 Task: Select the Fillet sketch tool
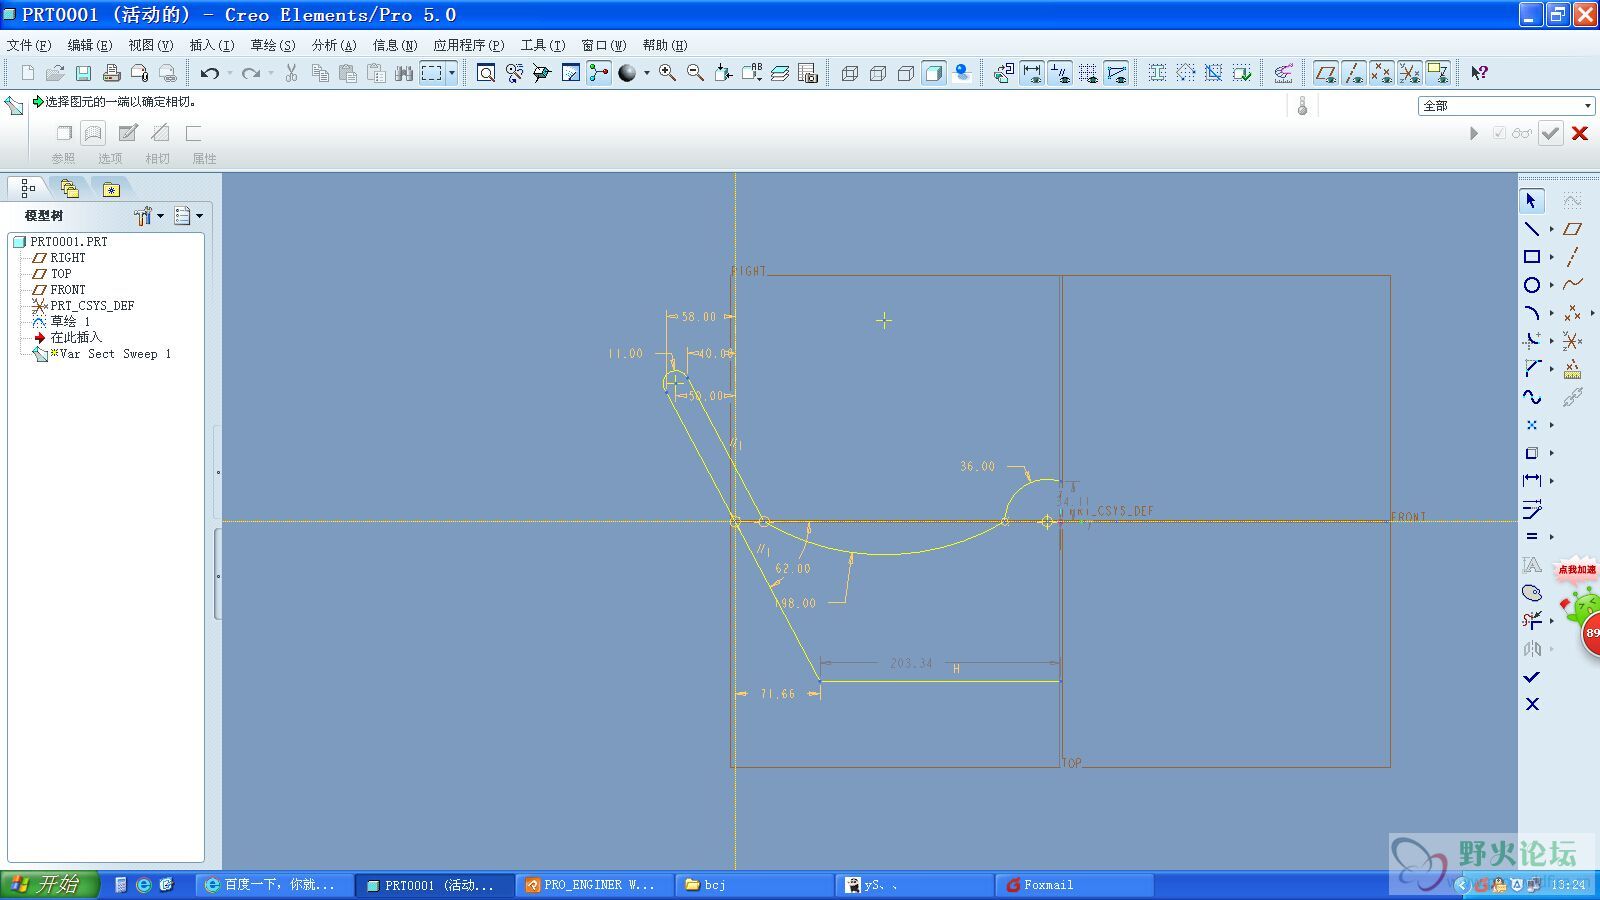pos(1531,341)
